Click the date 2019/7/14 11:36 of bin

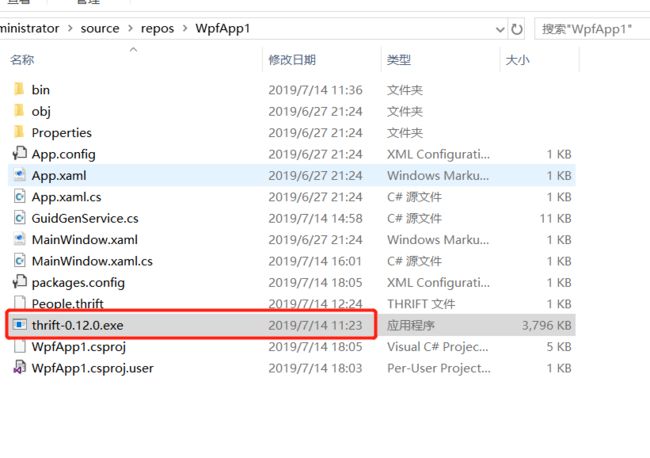click(315, 90)
